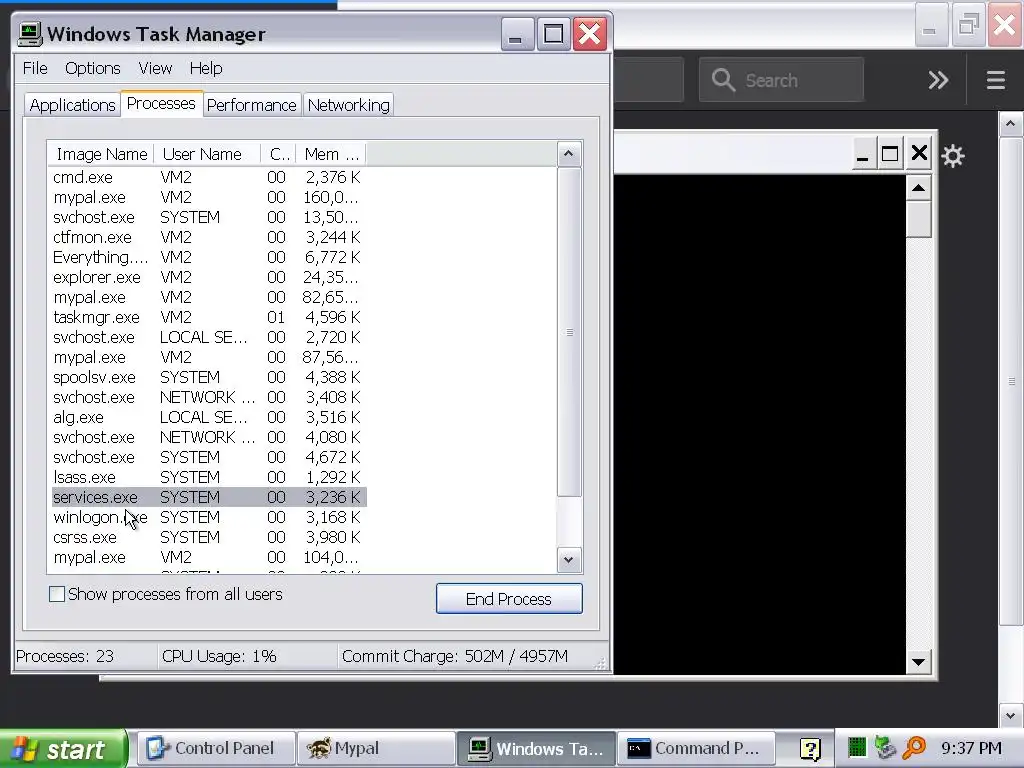Click the black console window's up arrow
The width and height of the screenshot is (1024, 768).
pos(918,188)
